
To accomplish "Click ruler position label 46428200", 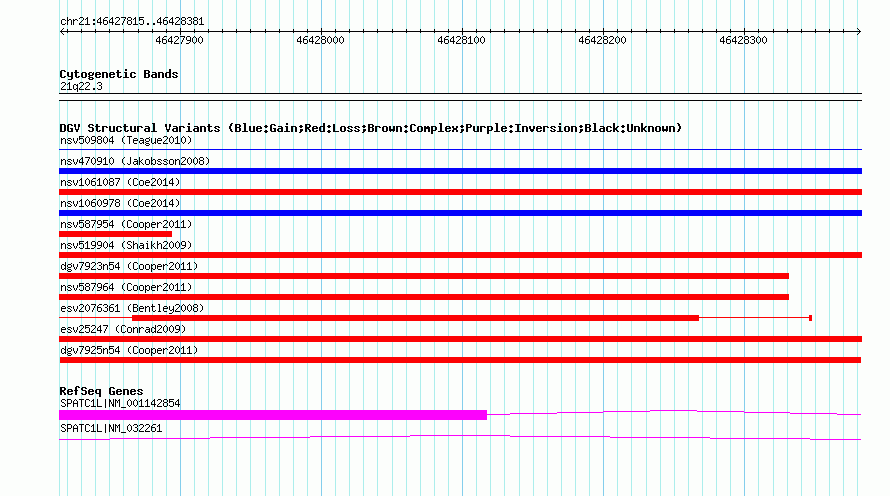I will click(602, 40).
